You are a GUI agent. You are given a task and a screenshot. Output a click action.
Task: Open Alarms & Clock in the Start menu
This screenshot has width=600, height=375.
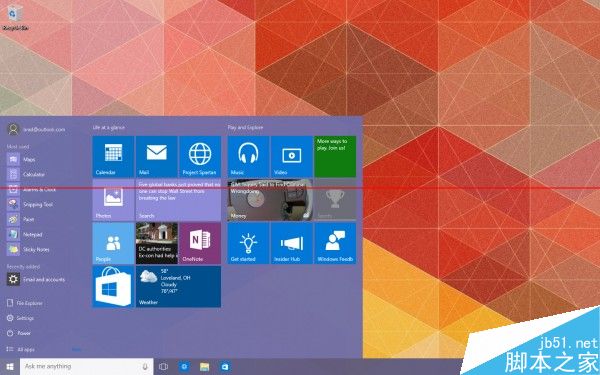[x=31, y=189]
